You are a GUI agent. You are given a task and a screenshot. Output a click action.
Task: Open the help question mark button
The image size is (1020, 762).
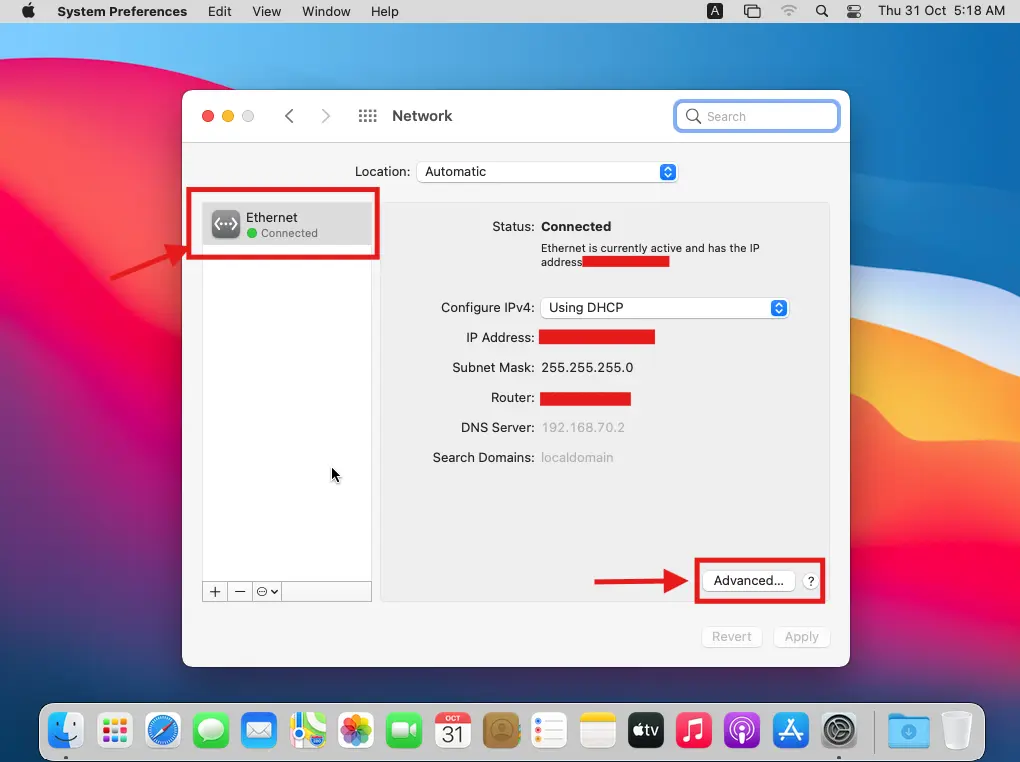(x=811, y=581)
